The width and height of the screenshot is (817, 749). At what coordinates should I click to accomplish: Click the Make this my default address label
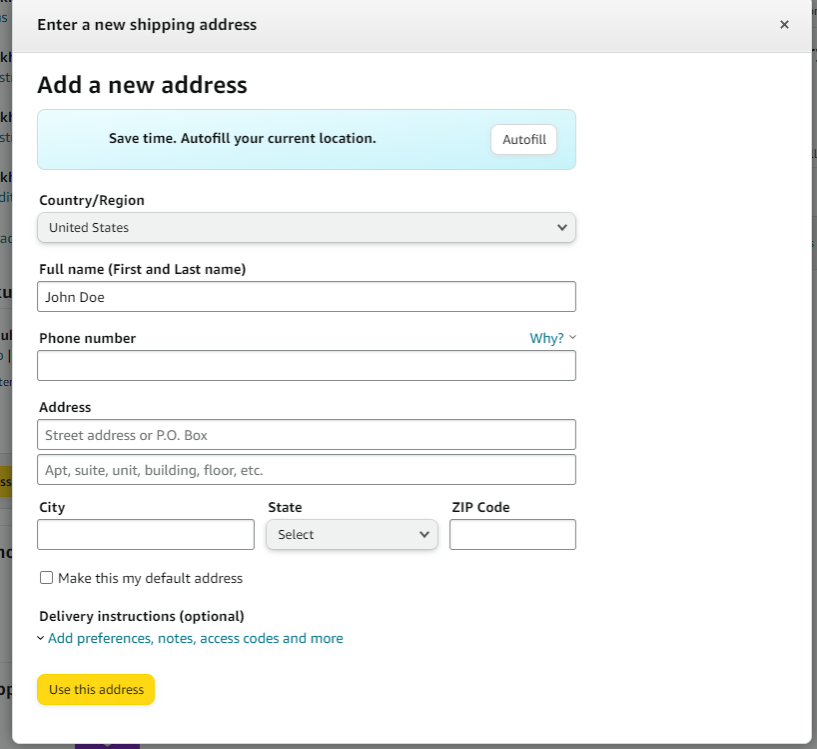150,578
